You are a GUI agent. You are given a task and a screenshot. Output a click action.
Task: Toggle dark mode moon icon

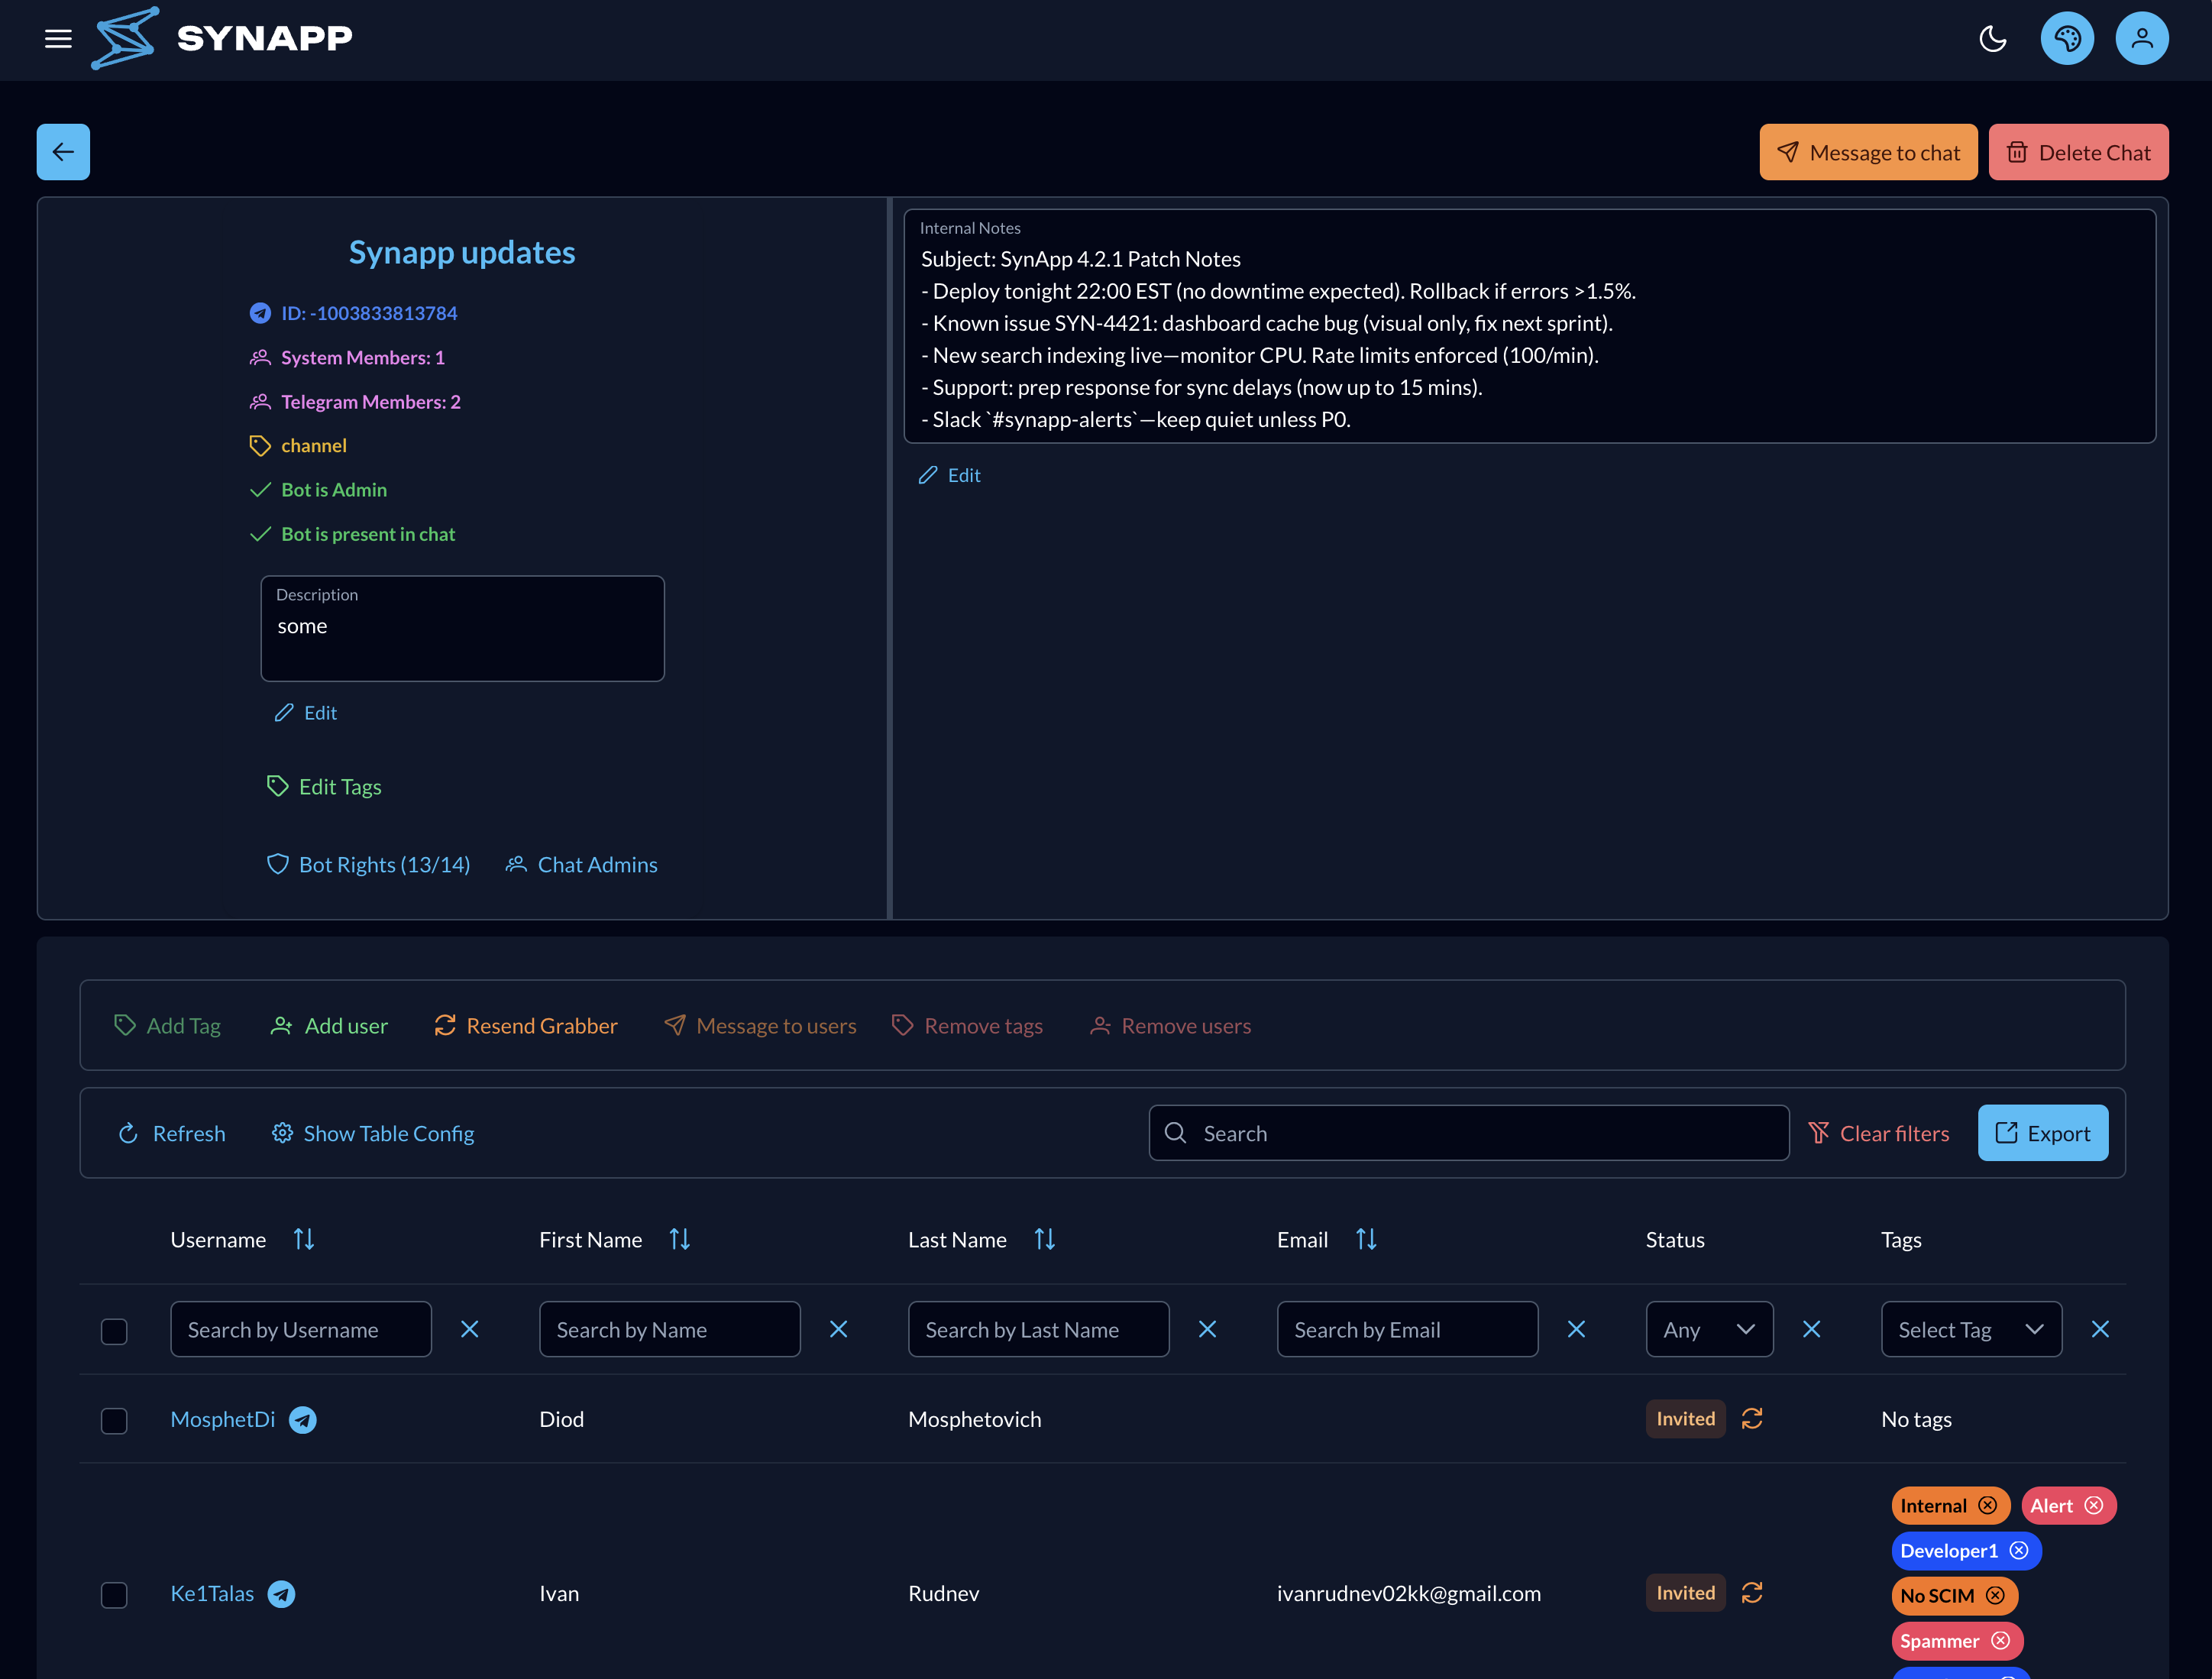[x=1992, y=39]
